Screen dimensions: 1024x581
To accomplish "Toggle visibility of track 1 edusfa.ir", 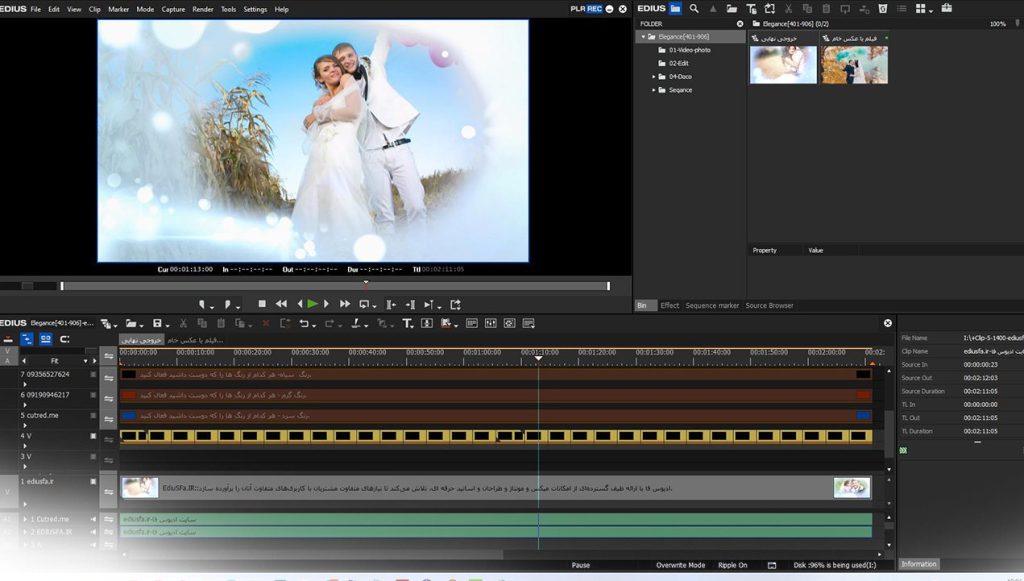I will point(93,481).
